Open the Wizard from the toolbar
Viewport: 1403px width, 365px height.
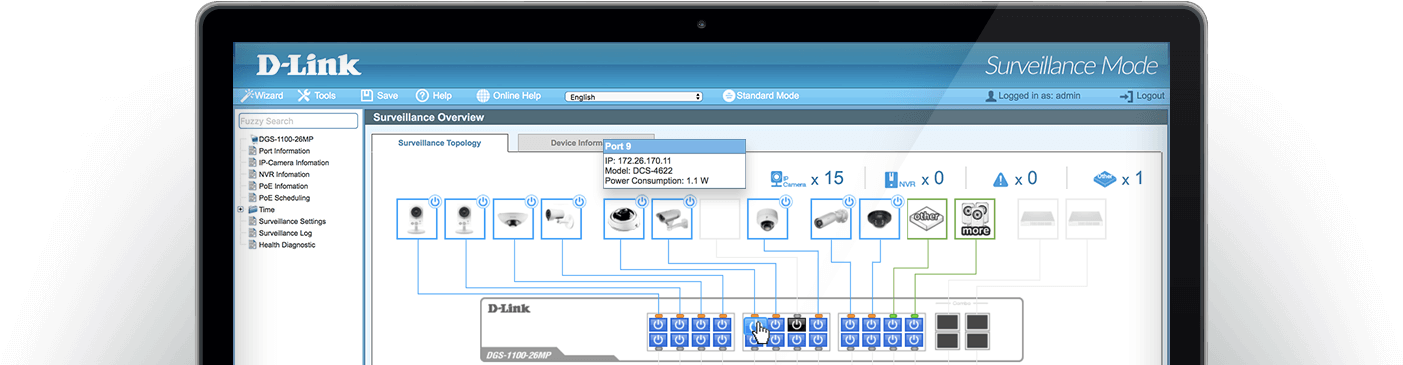[x=263, y=96]
